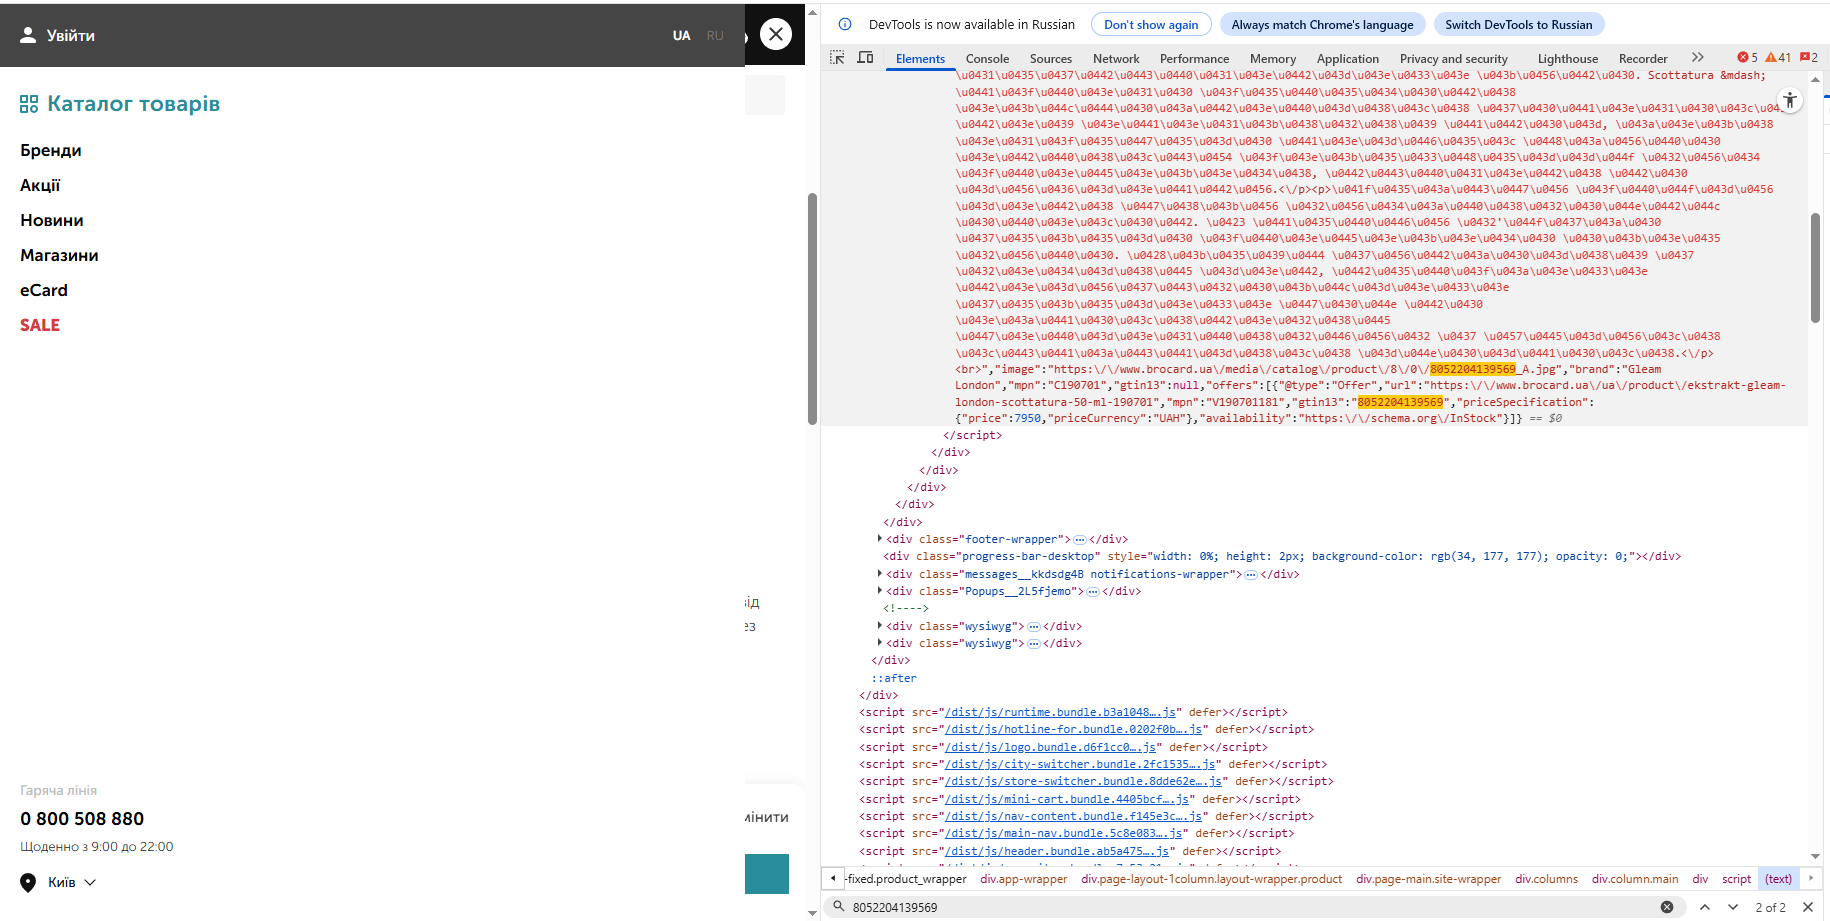Click Switch DevTools to Russian button

click(x=1518, y=25)
